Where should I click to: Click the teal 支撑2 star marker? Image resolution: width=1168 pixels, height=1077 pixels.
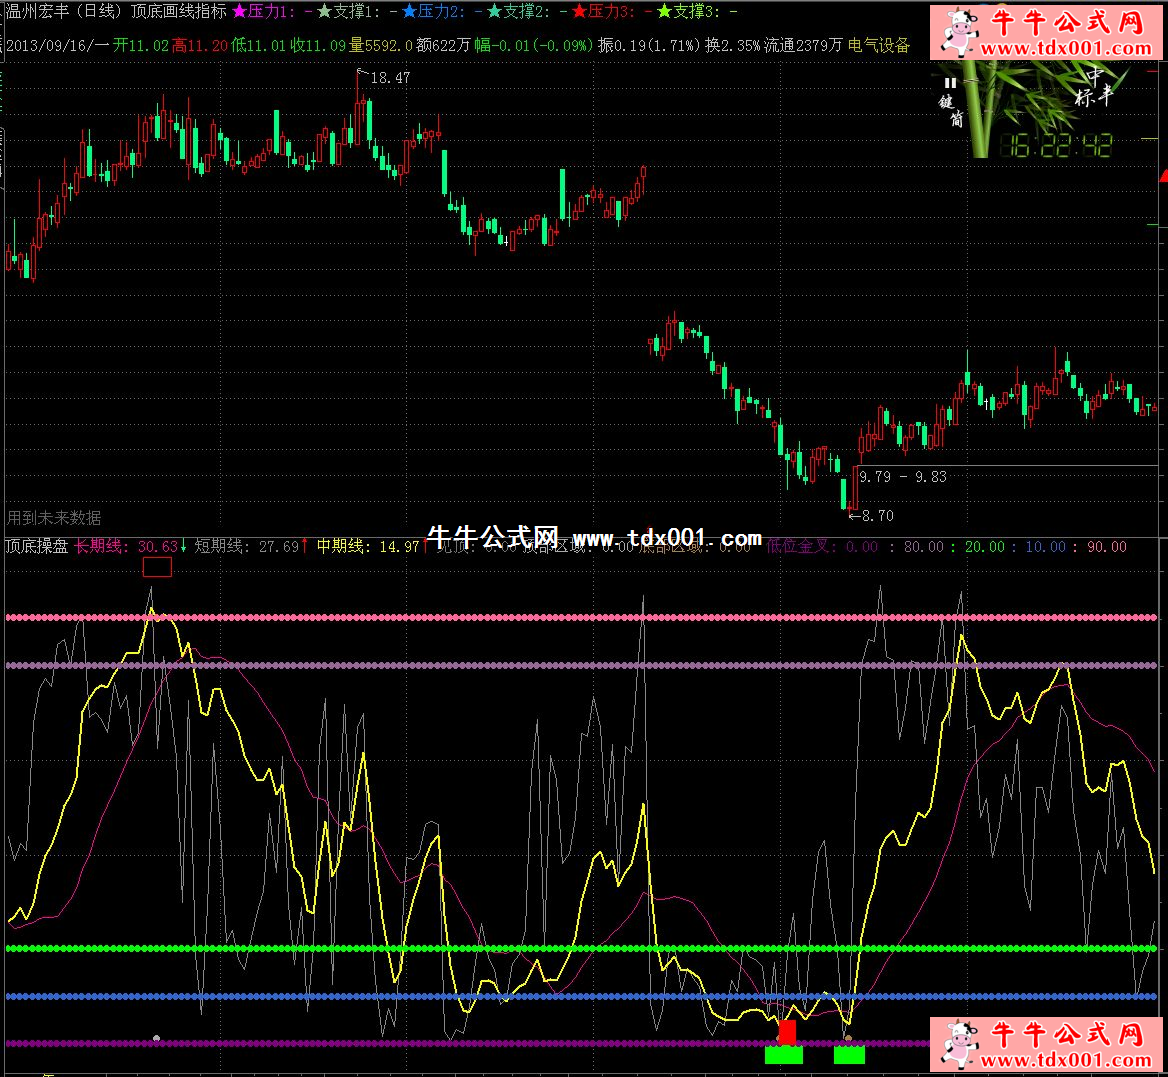(x=494, y=12)
